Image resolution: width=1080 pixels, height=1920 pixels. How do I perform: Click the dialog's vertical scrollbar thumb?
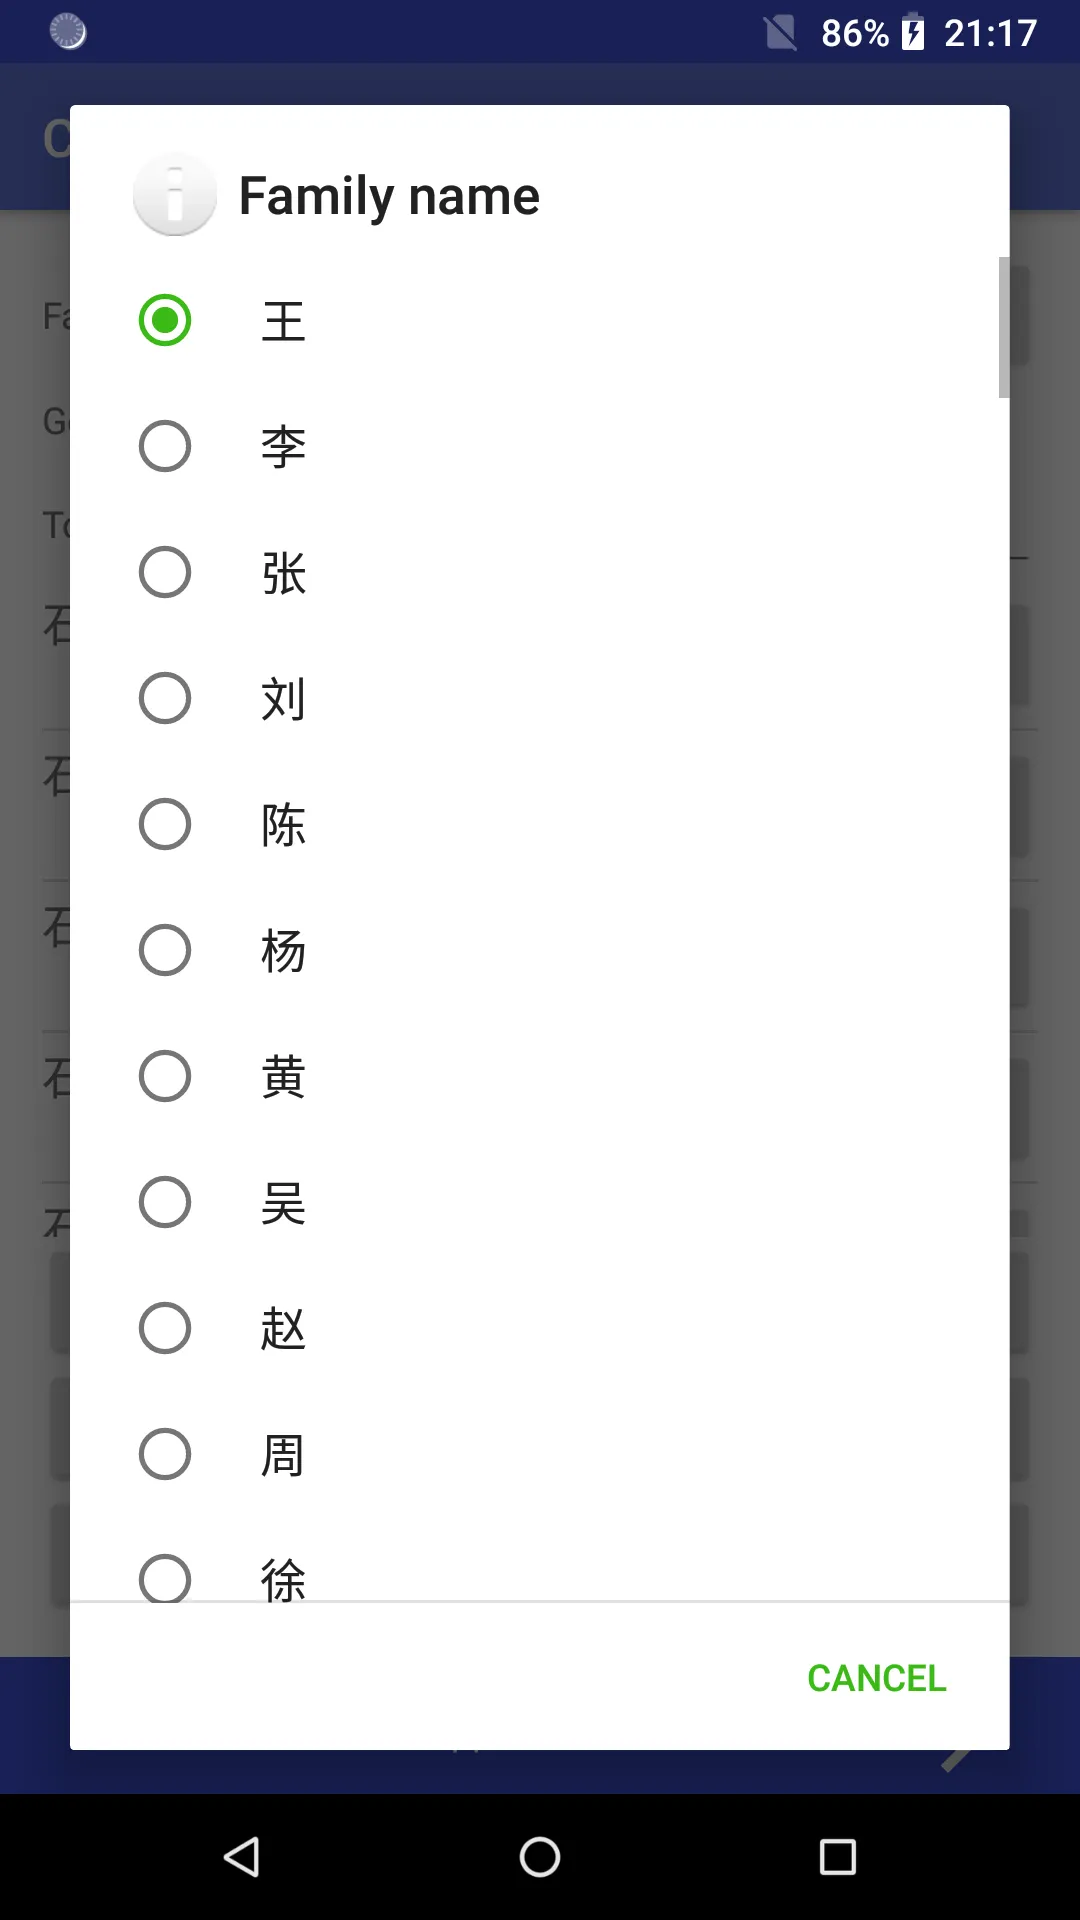pos(1004,327)
